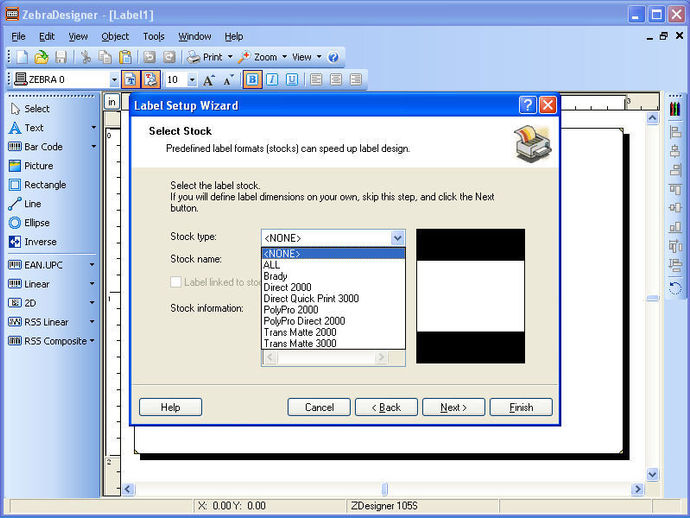This screenshot has width=690, height=518.
Task: Open the ZEBRA 0 font dropdown
Action: coord(114,80)
